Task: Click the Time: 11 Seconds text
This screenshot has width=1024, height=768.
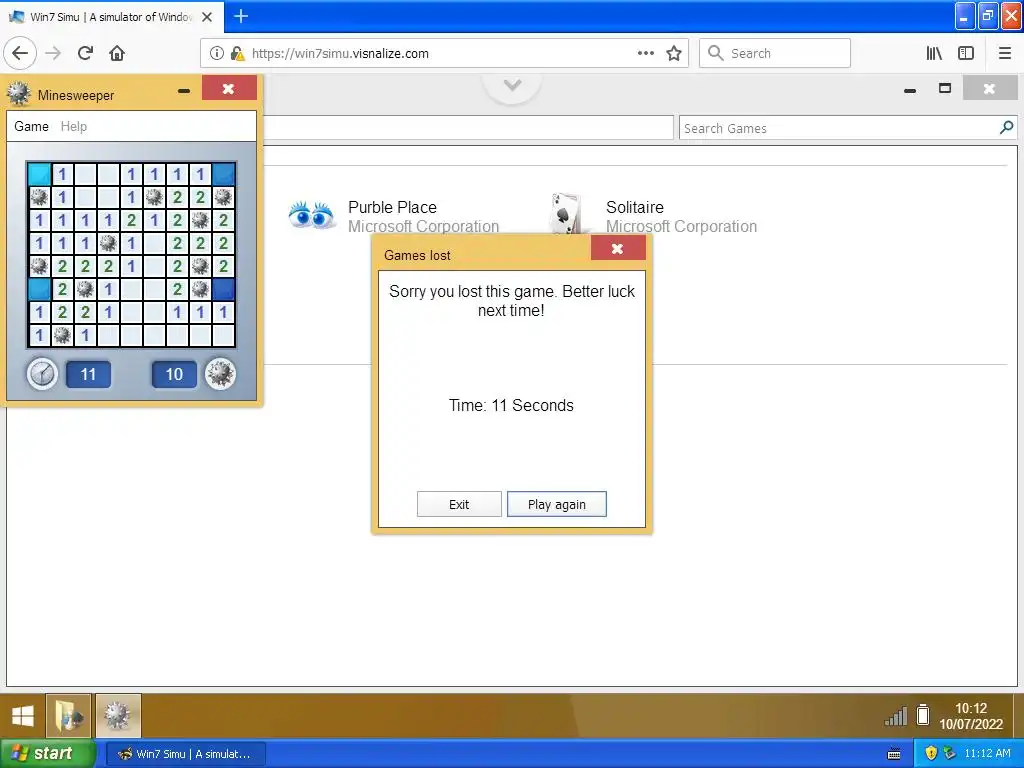Action: tap(511, 406)
